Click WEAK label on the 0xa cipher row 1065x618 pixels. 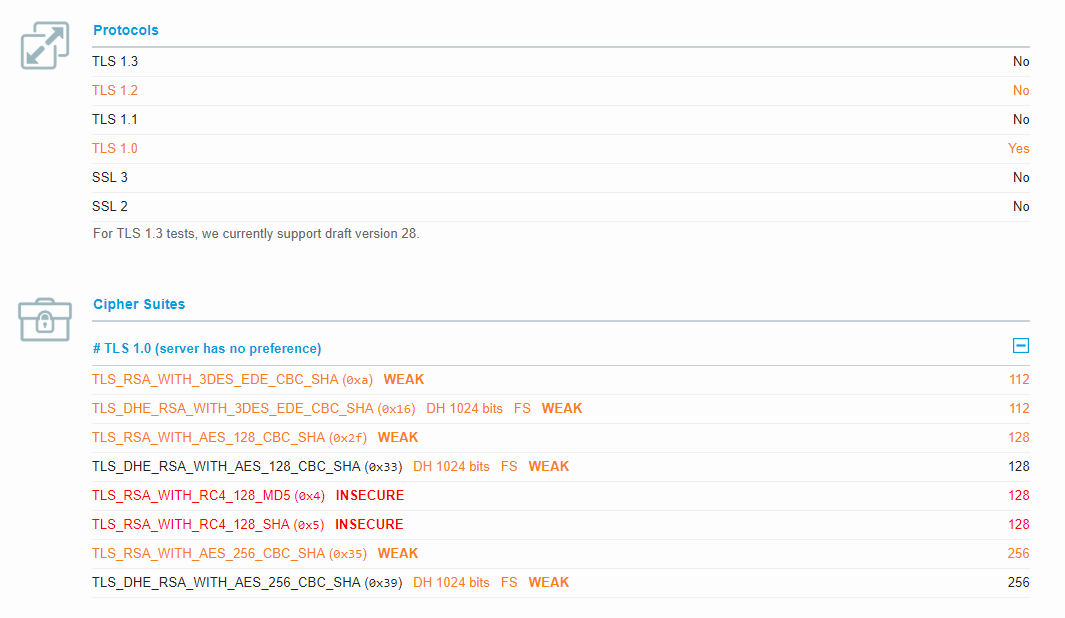(403, 380)
